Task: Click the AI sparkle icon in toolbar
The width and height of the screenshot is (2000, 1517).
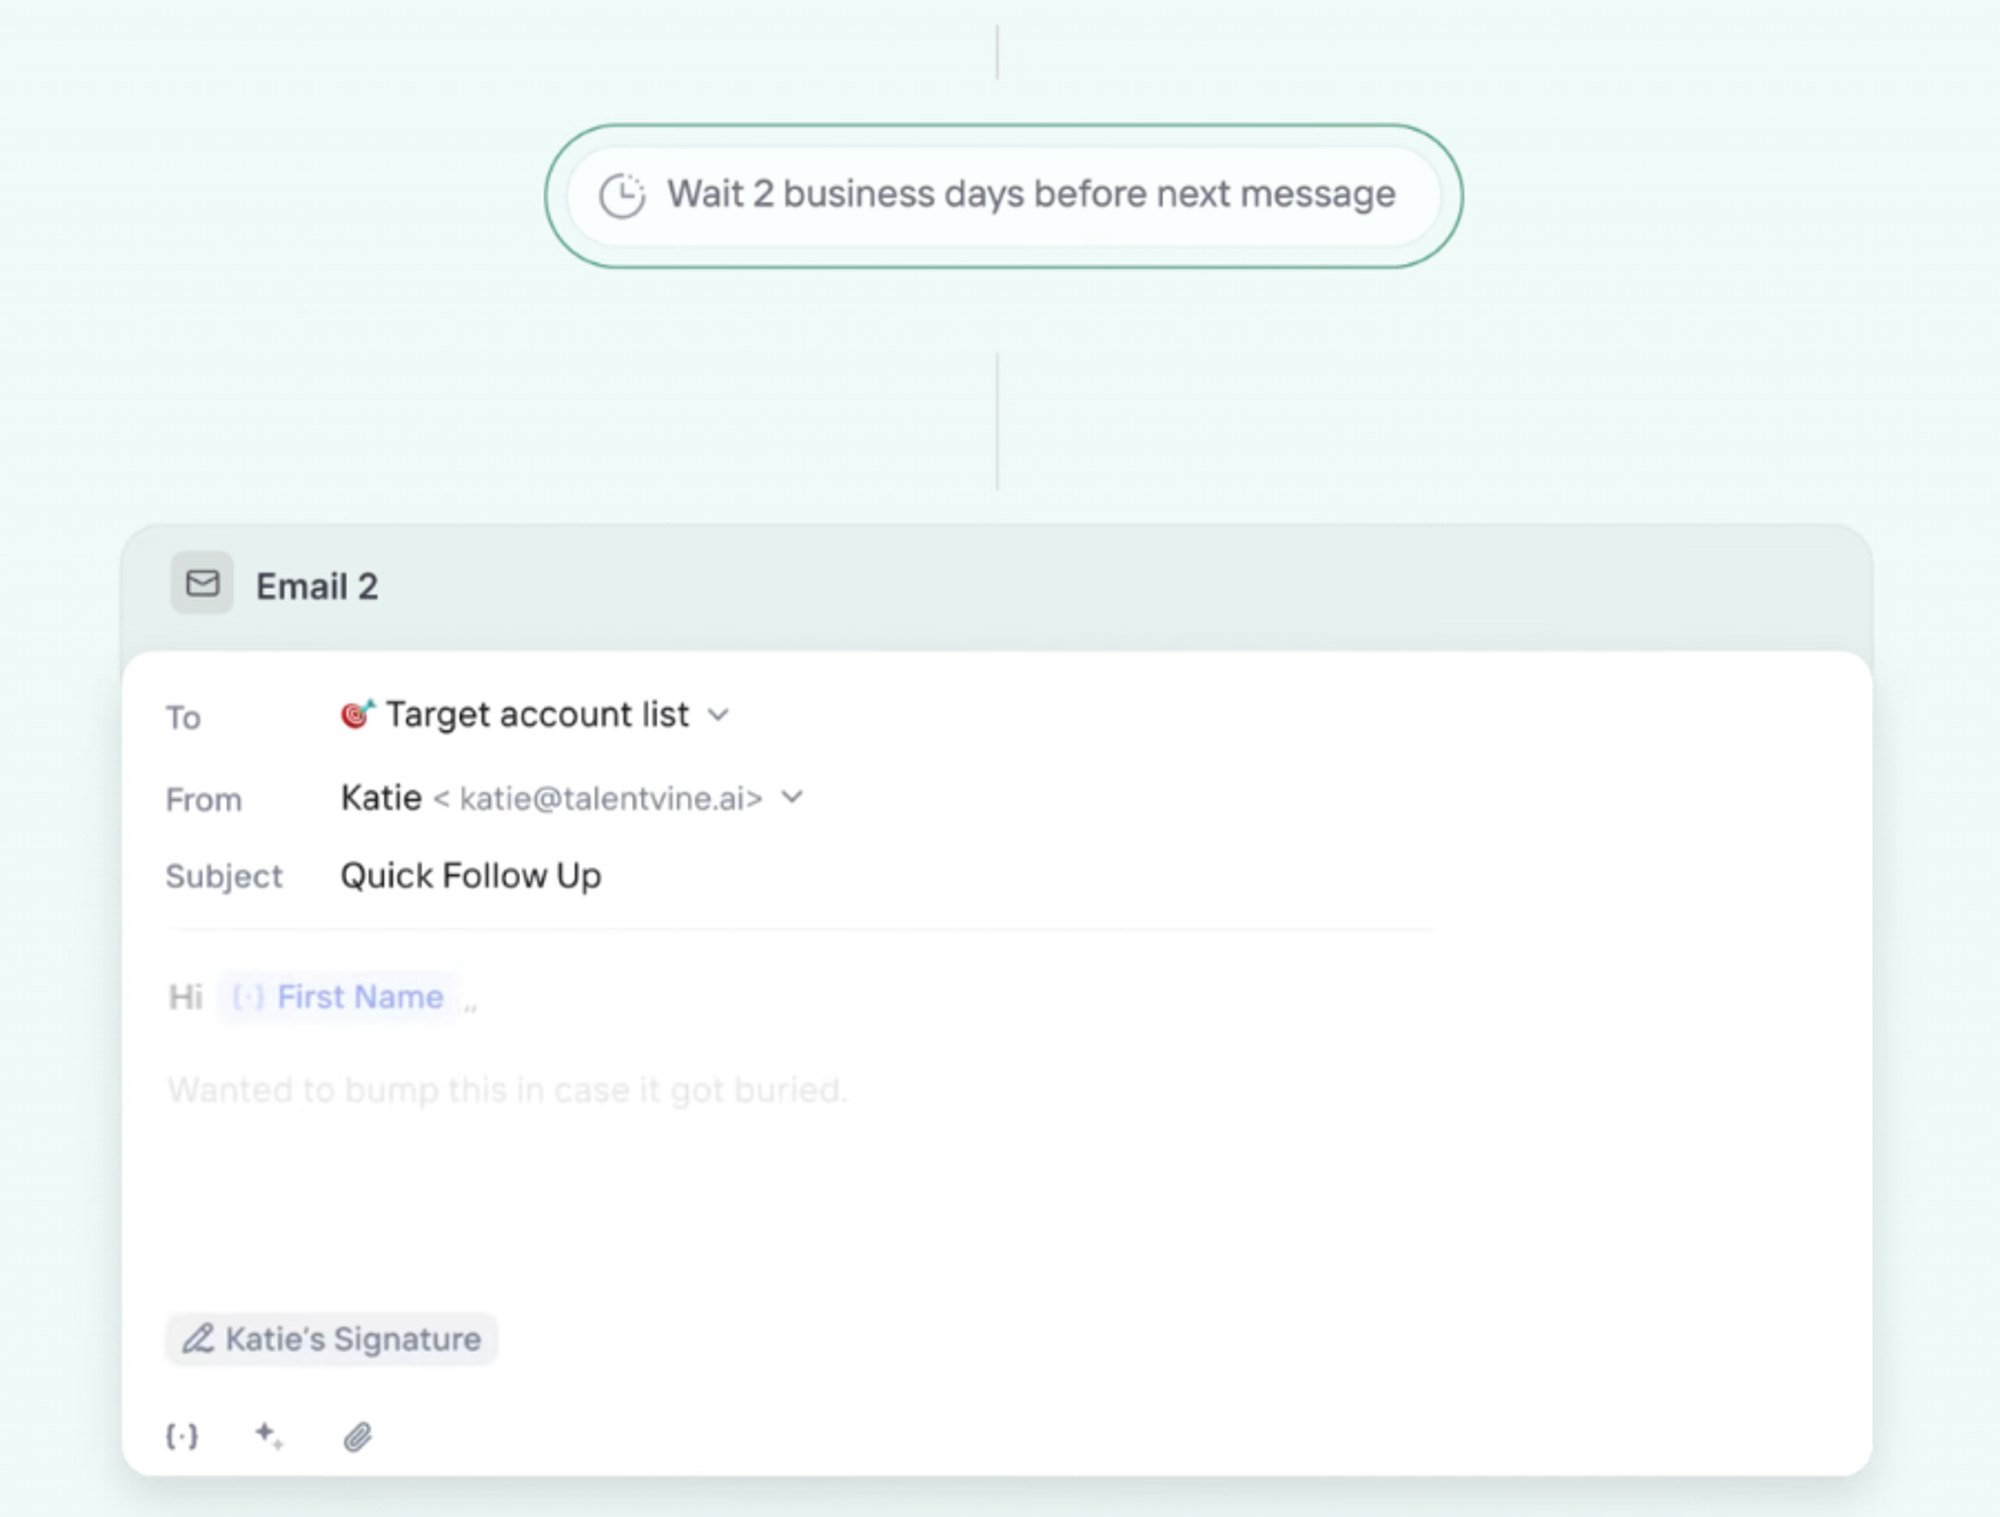Action: pyautogui.click(x=268, y=1436)
